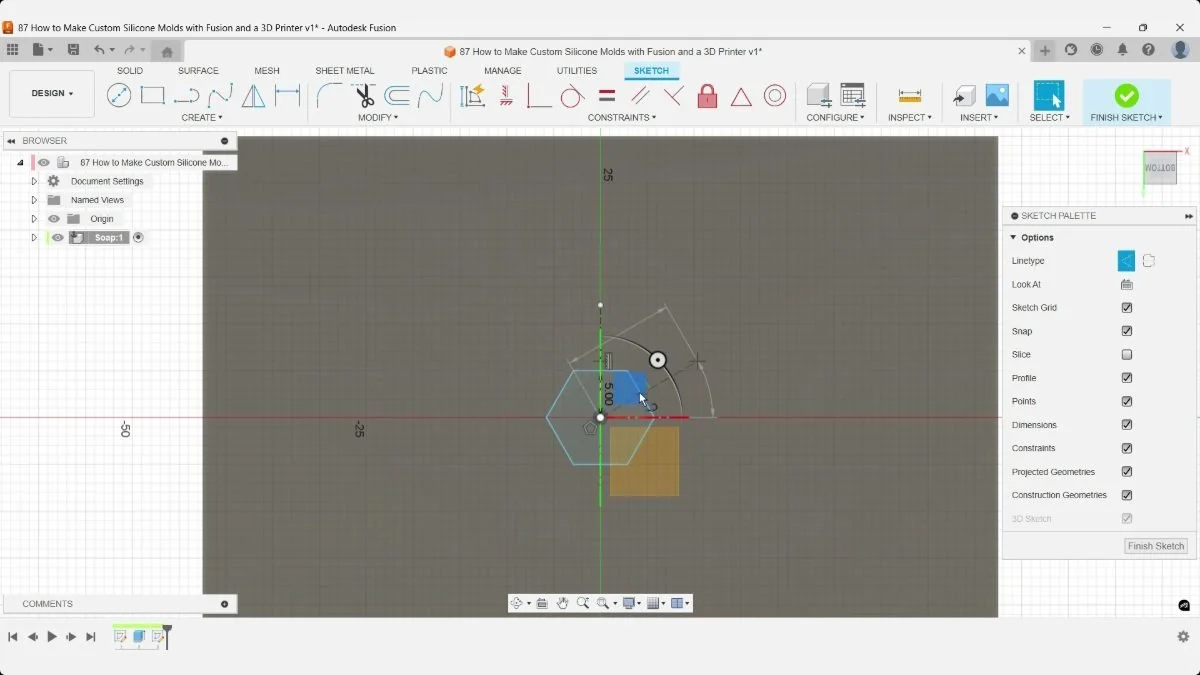Open the CONFIGURE dropdown menu

click(836, 118)
